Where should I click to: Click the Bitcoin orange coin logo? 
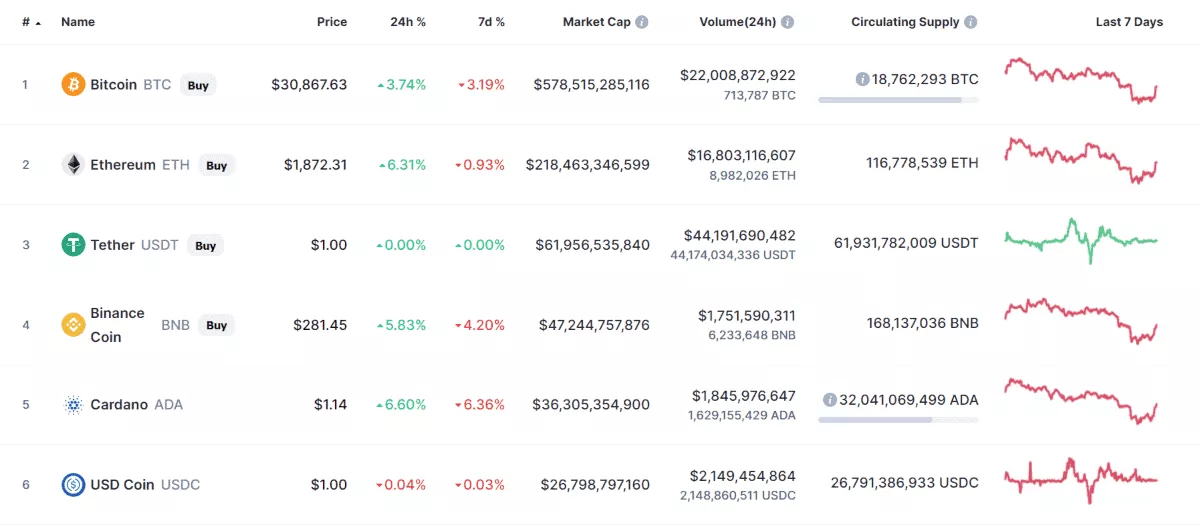[x=73, y=85]
